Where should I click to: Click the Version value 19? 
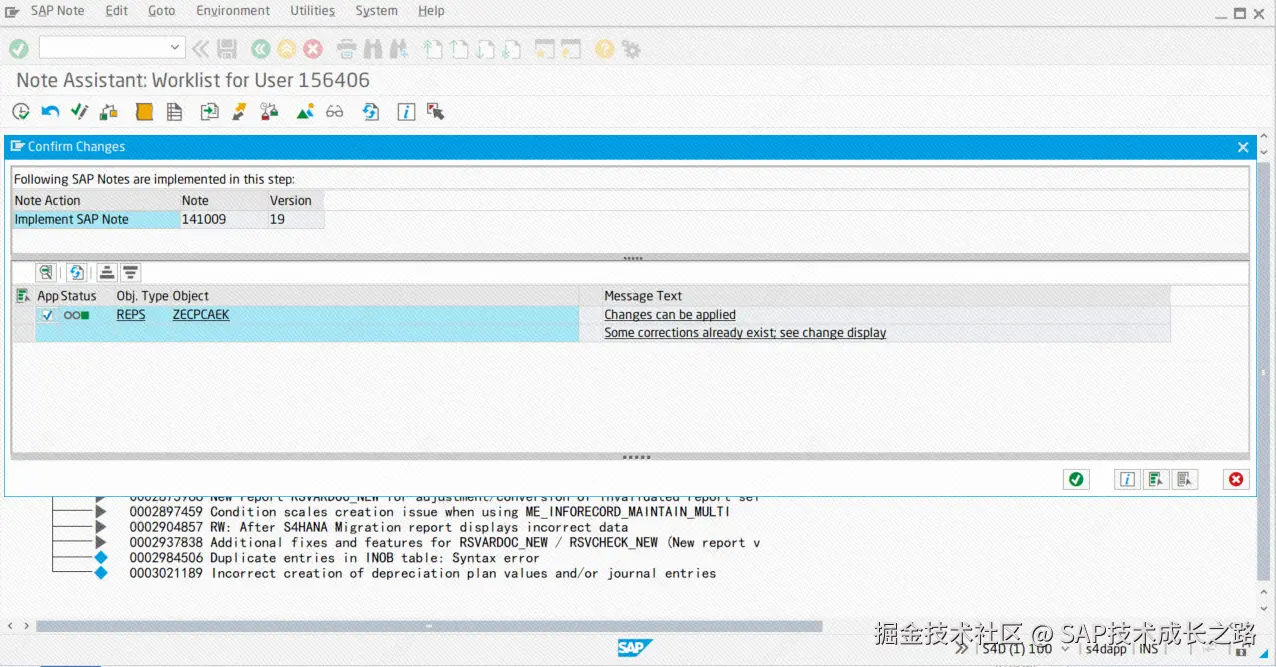click(x=277, y=219)
